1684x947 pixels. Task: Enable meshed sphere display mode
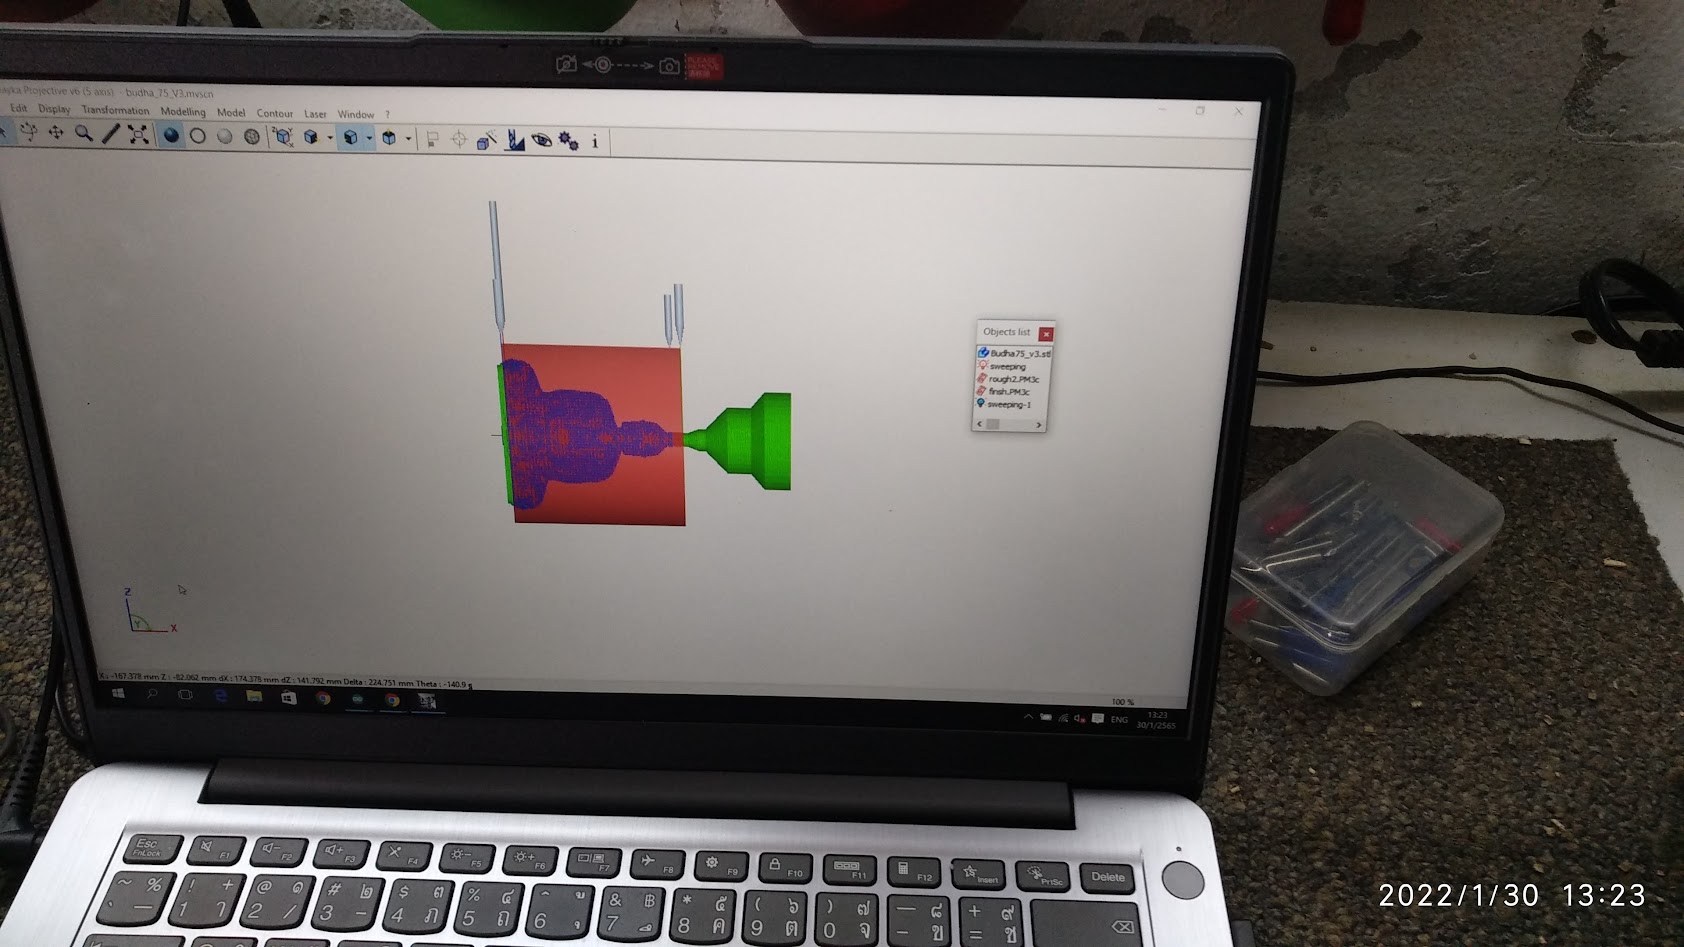pyautogui.click(x=252, y=136)
